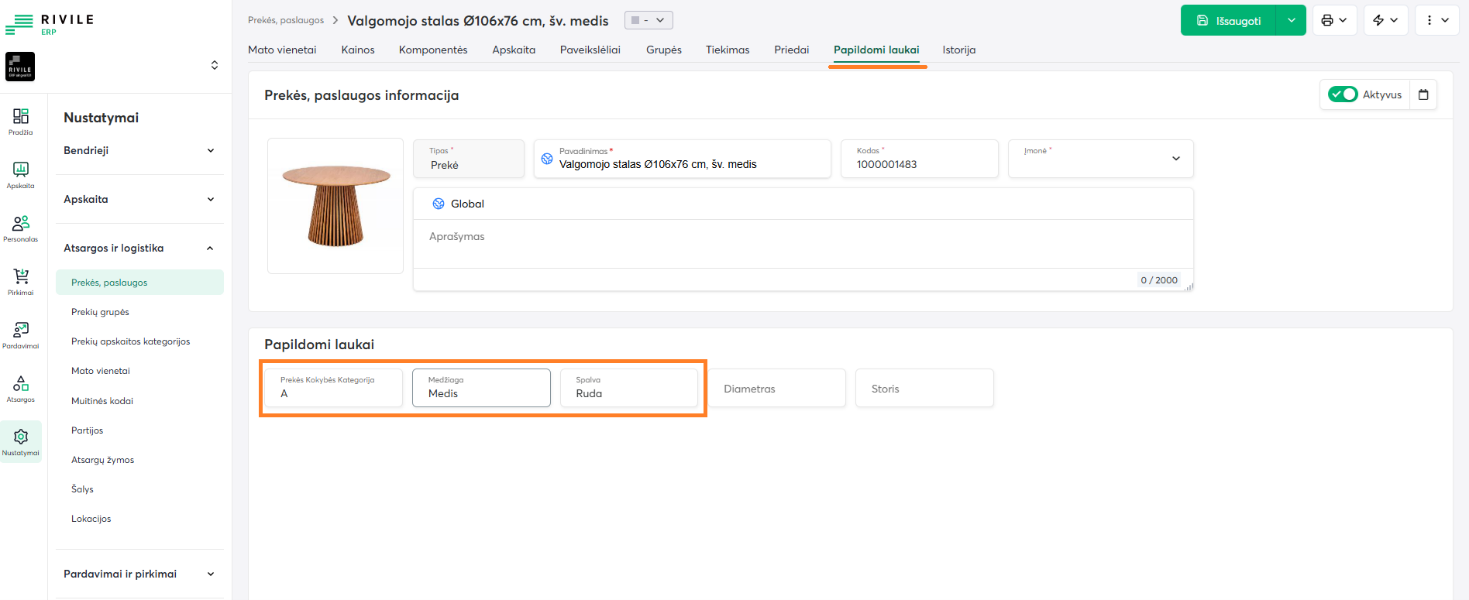Open the Pradžia home sidebar icon
1469x600 pixels.
[21, 120]
